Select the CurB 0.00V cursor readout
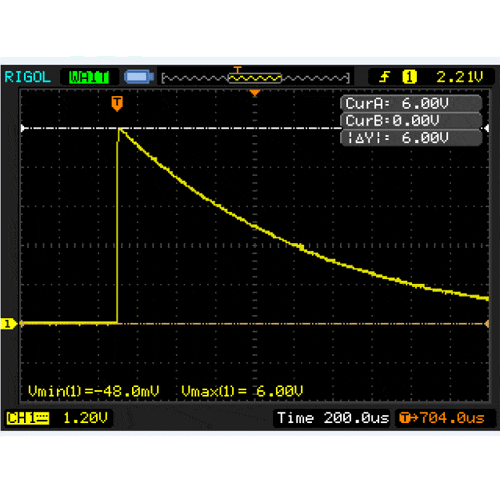 (x=411, y=120)
